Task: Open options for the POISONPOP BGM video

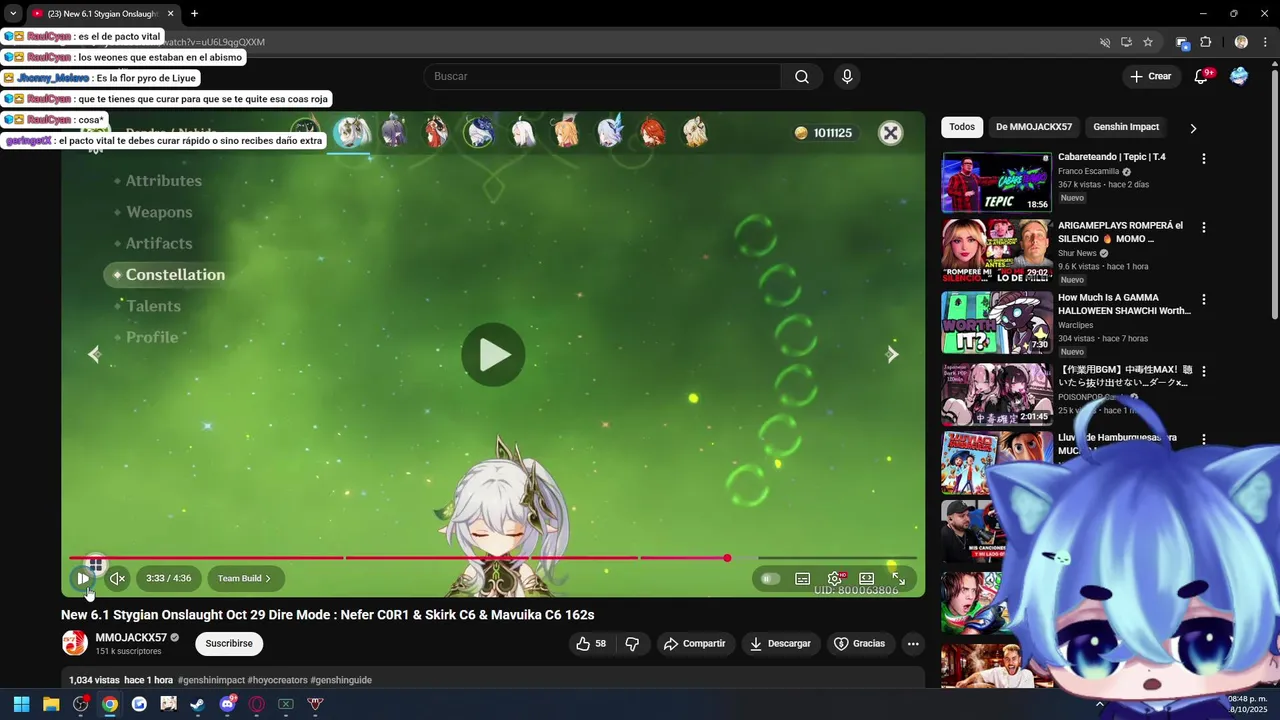Action: 1204,371
